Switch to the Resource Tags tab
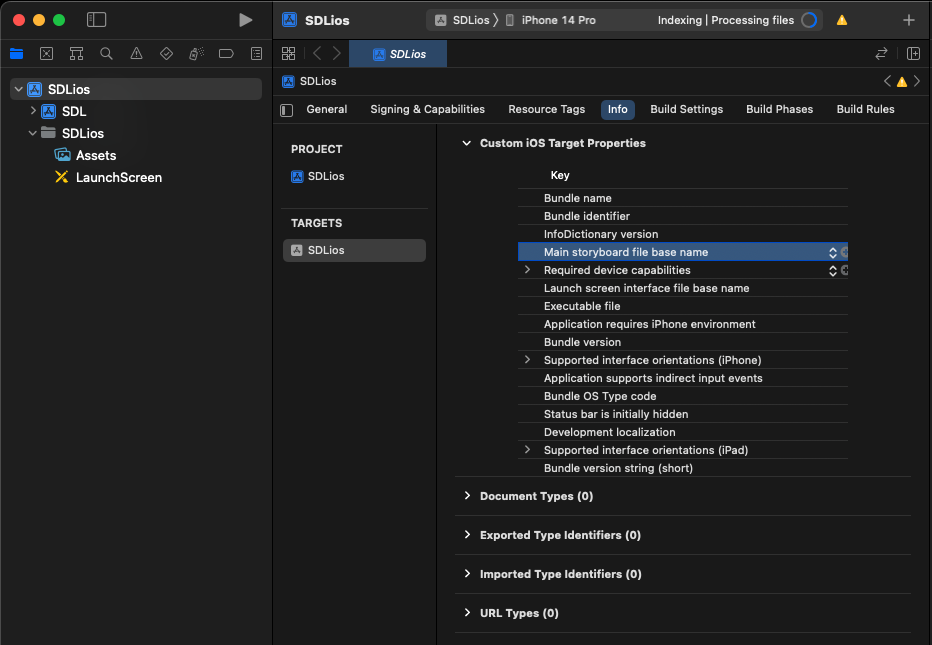 coord(546,109)
